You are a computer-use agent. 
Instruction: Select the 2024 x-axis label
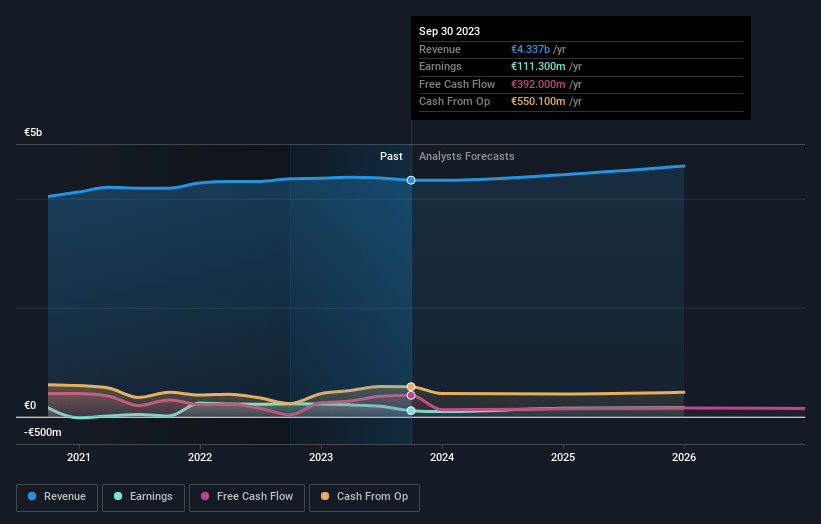(x=442, y=457)
